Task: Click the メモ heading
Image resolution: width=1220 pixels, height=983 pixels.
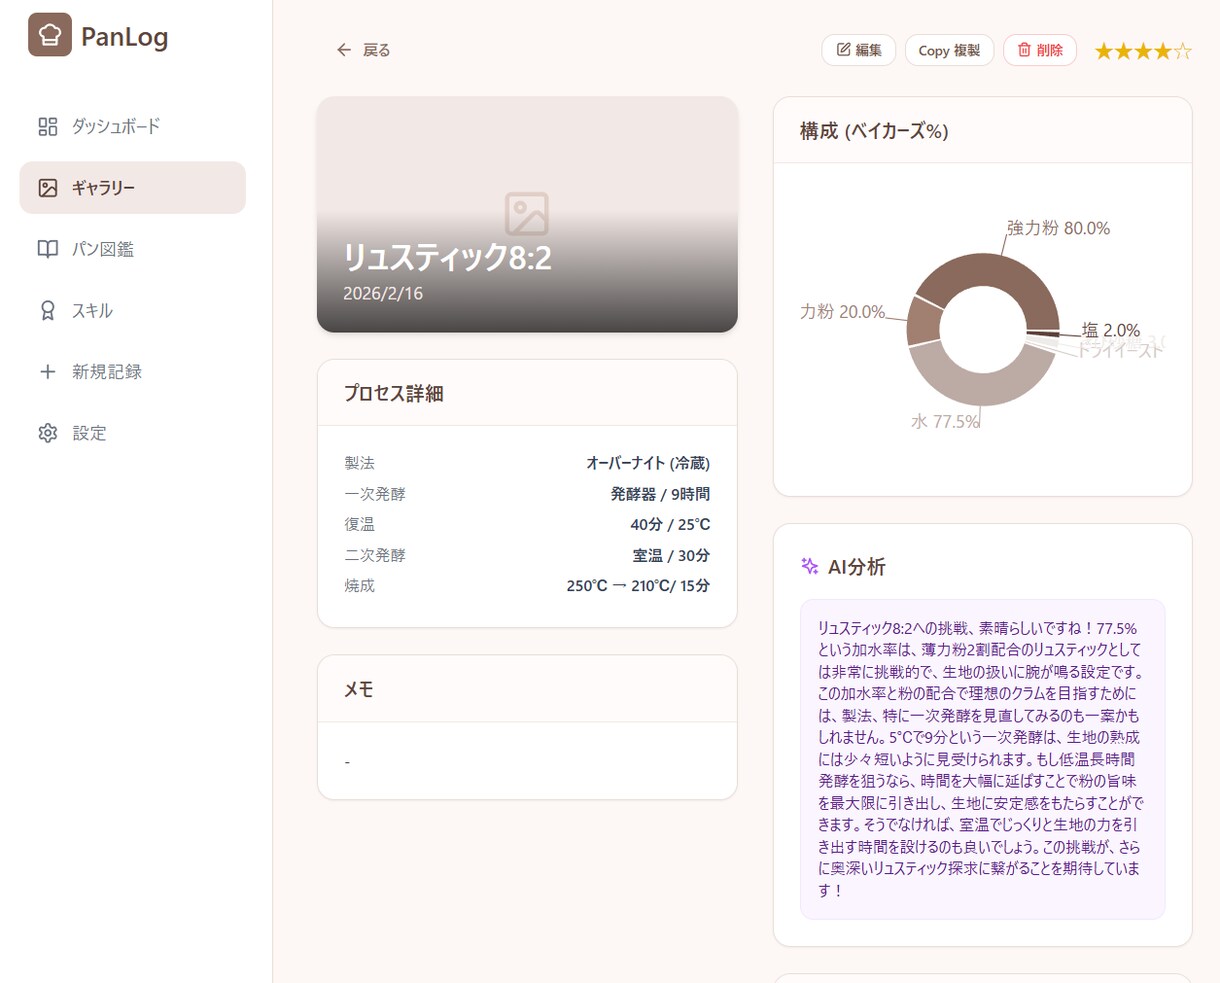Action: point(358,689)
